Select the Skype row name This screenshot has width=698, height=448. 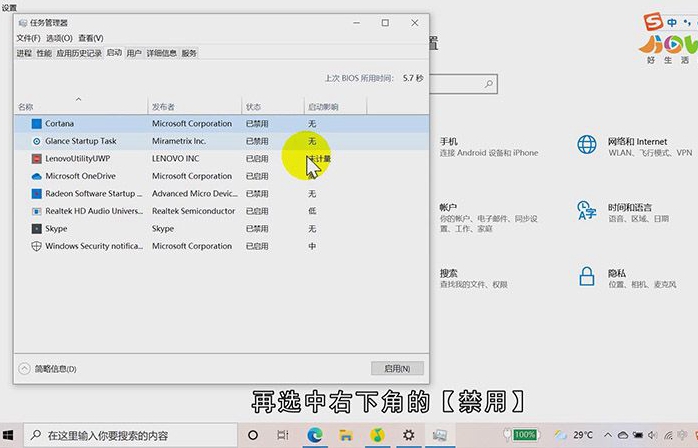coord(56,228)
